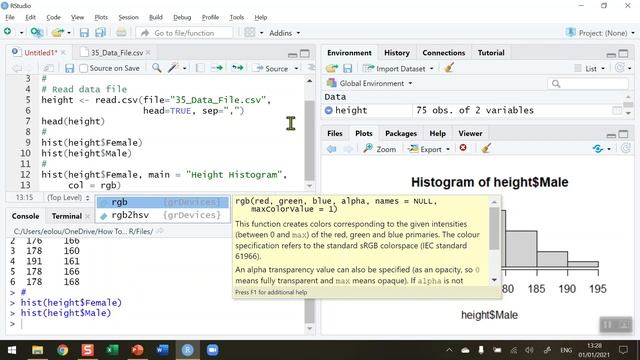Open the Addins dropdown
The image size is (640, 360).
coord(284,33)
